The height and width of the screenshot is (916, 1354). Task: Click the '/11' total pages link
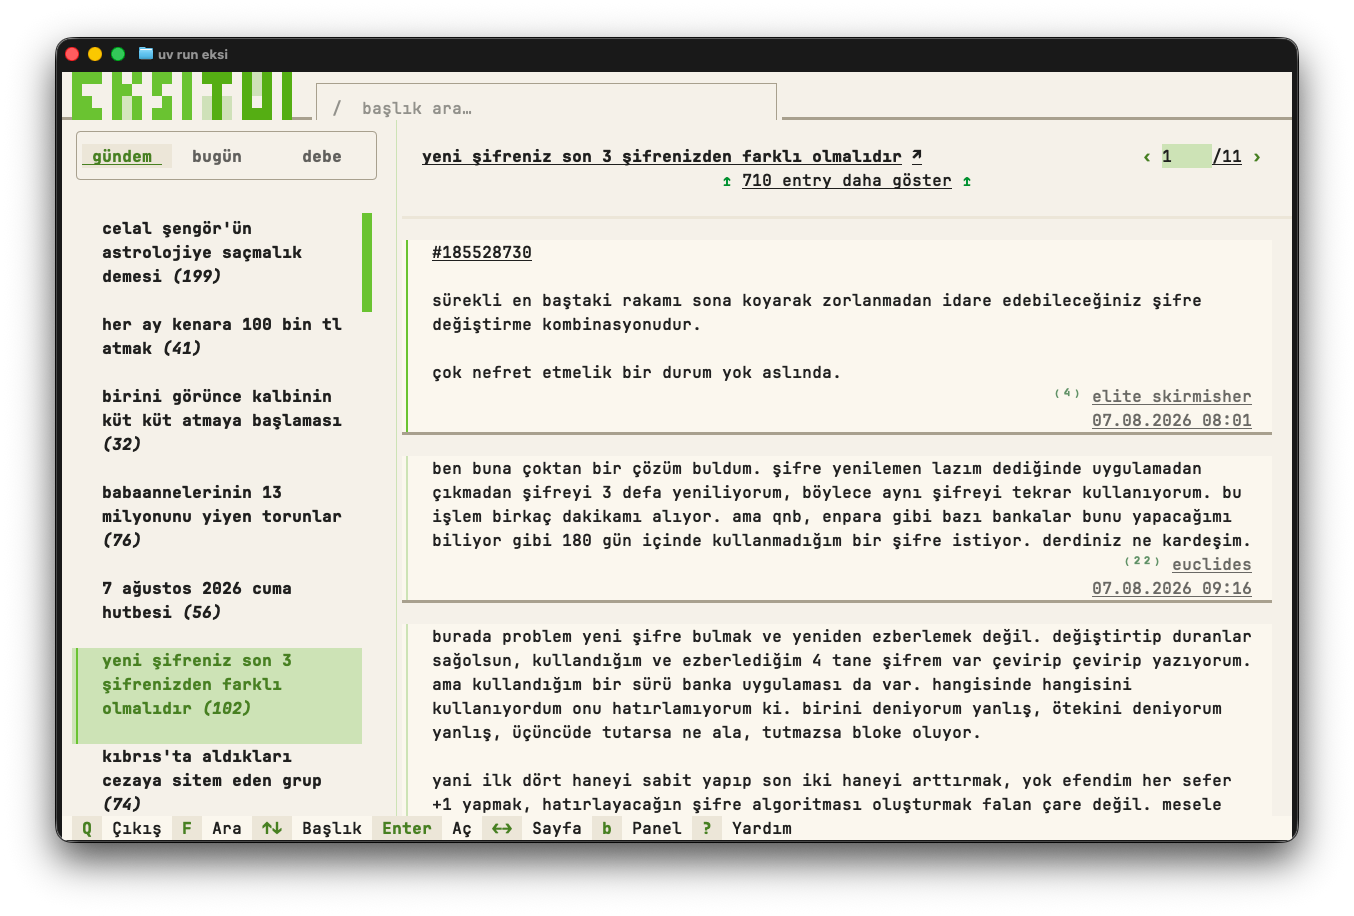pyautogui.click(x=1227, y=156)
